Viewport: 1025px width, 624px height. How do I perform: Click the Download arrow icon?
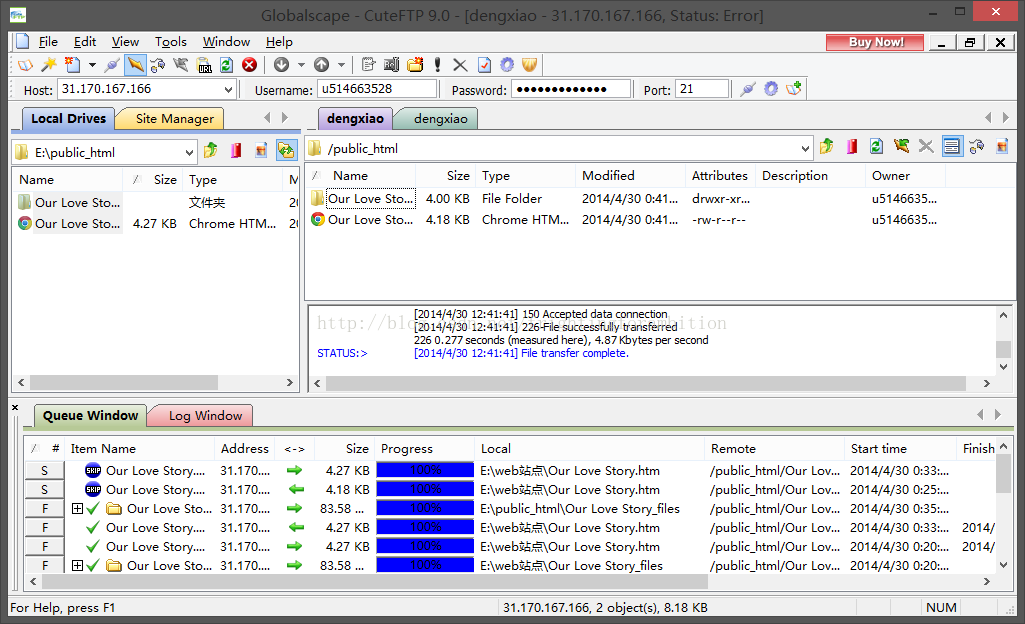(282, 65)
